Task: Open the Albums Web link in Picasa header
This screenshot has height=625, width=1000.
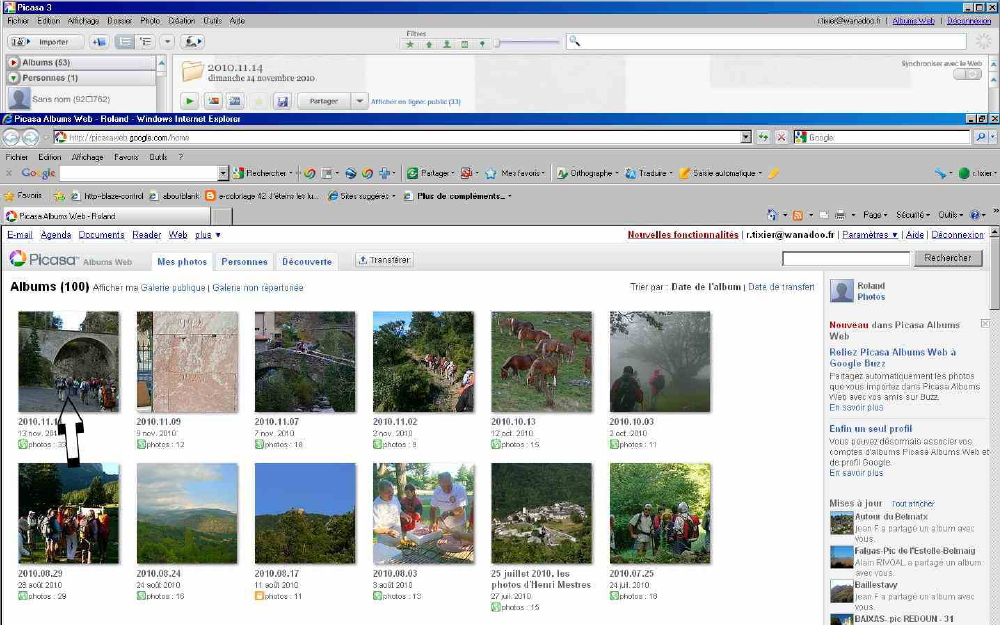Action: [x=913, y=20]
